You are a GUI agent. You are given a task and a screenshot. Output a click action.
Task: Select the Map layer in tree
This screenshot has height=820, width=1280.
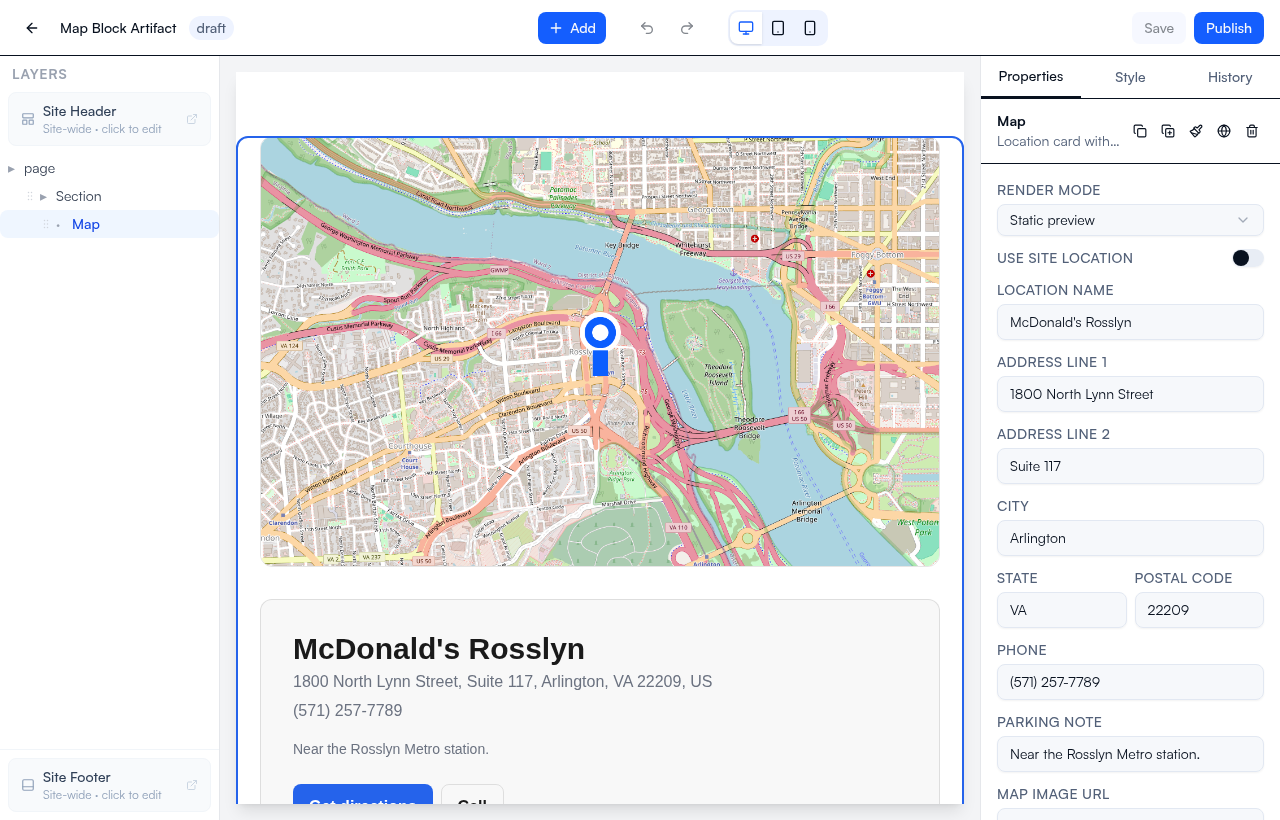pos(109,224)
